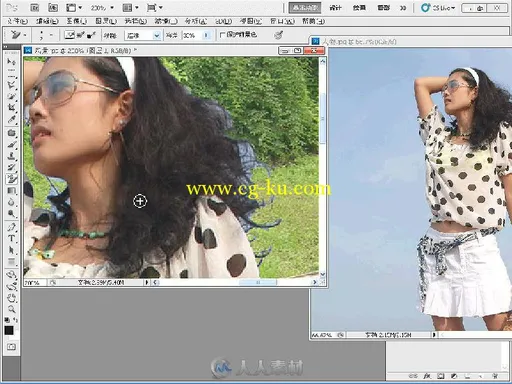Click the zoom field of the sky background document
The width and height of the screenshot is (512, 384).
323,335
